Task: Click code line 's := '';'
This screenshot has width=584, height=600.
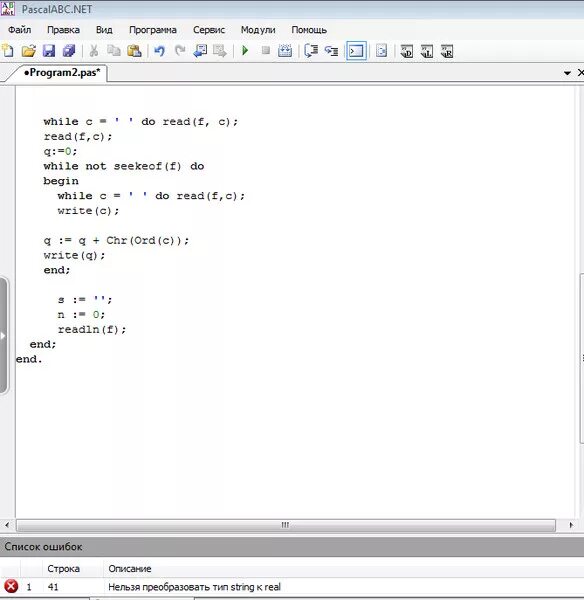Action: 85,300
